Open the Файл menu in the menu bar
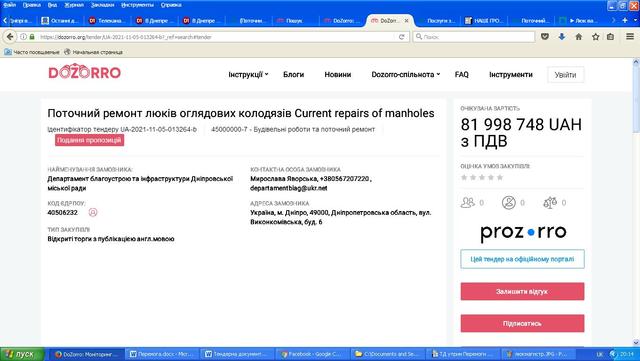This screenshot has height=361, width=640. tap(9, 5)
